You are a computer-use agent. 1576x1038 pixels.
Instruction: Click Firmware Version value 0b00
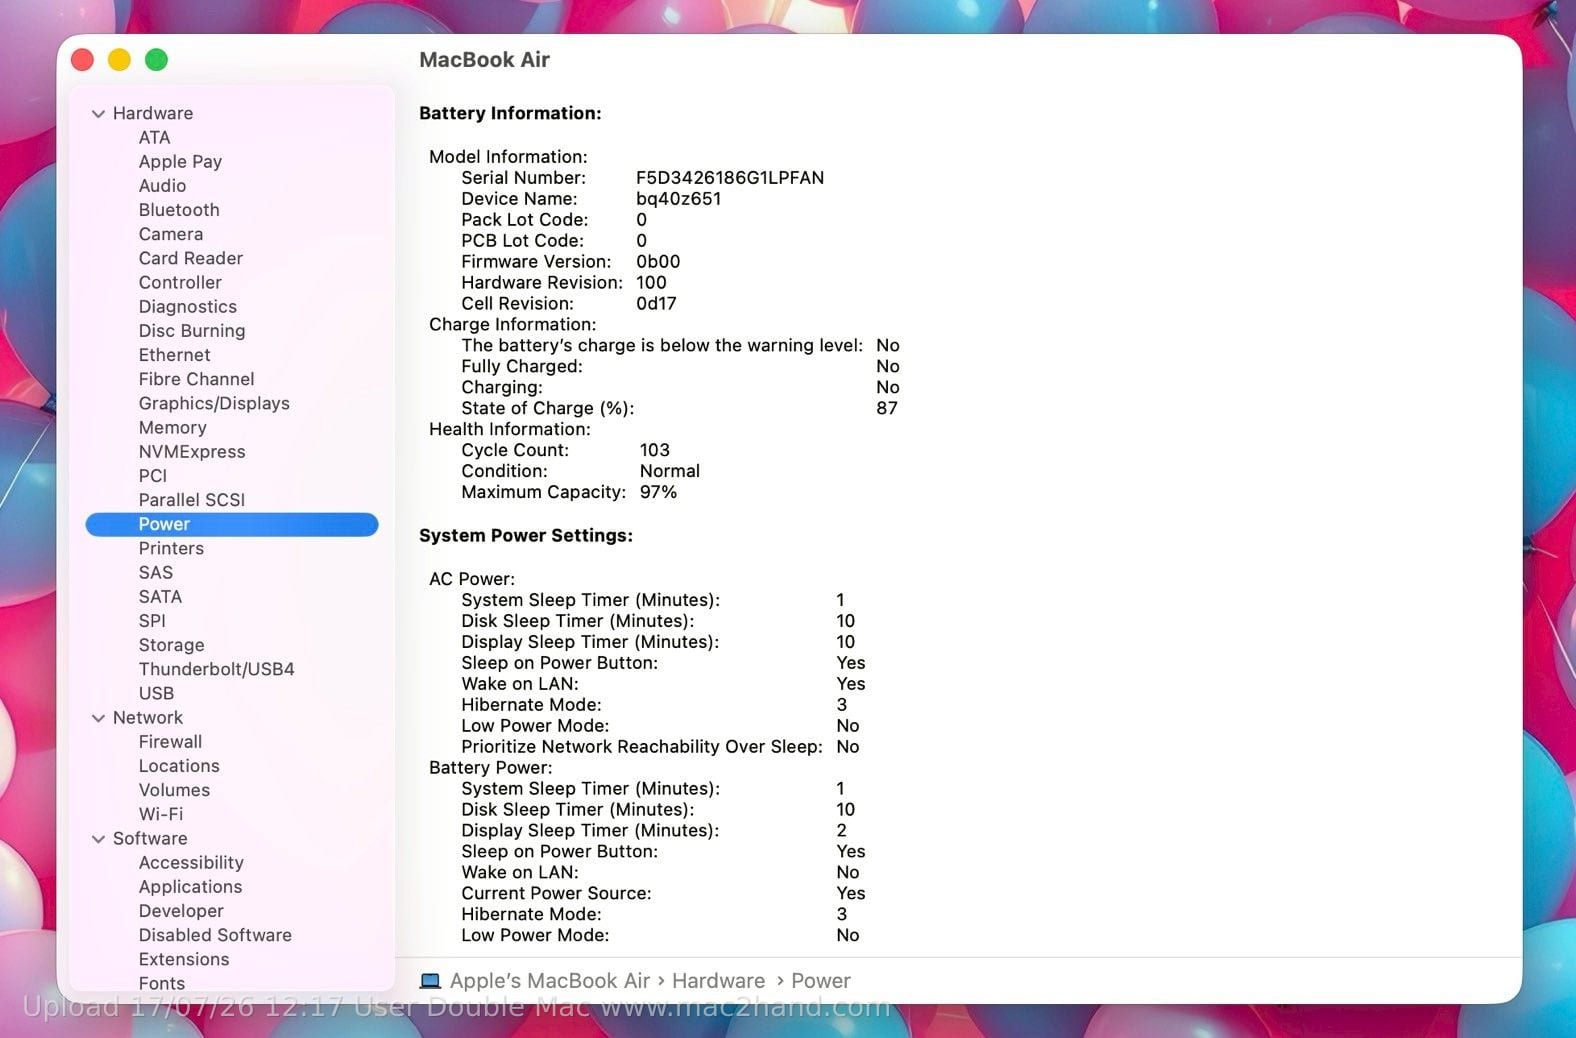[658, 261]
